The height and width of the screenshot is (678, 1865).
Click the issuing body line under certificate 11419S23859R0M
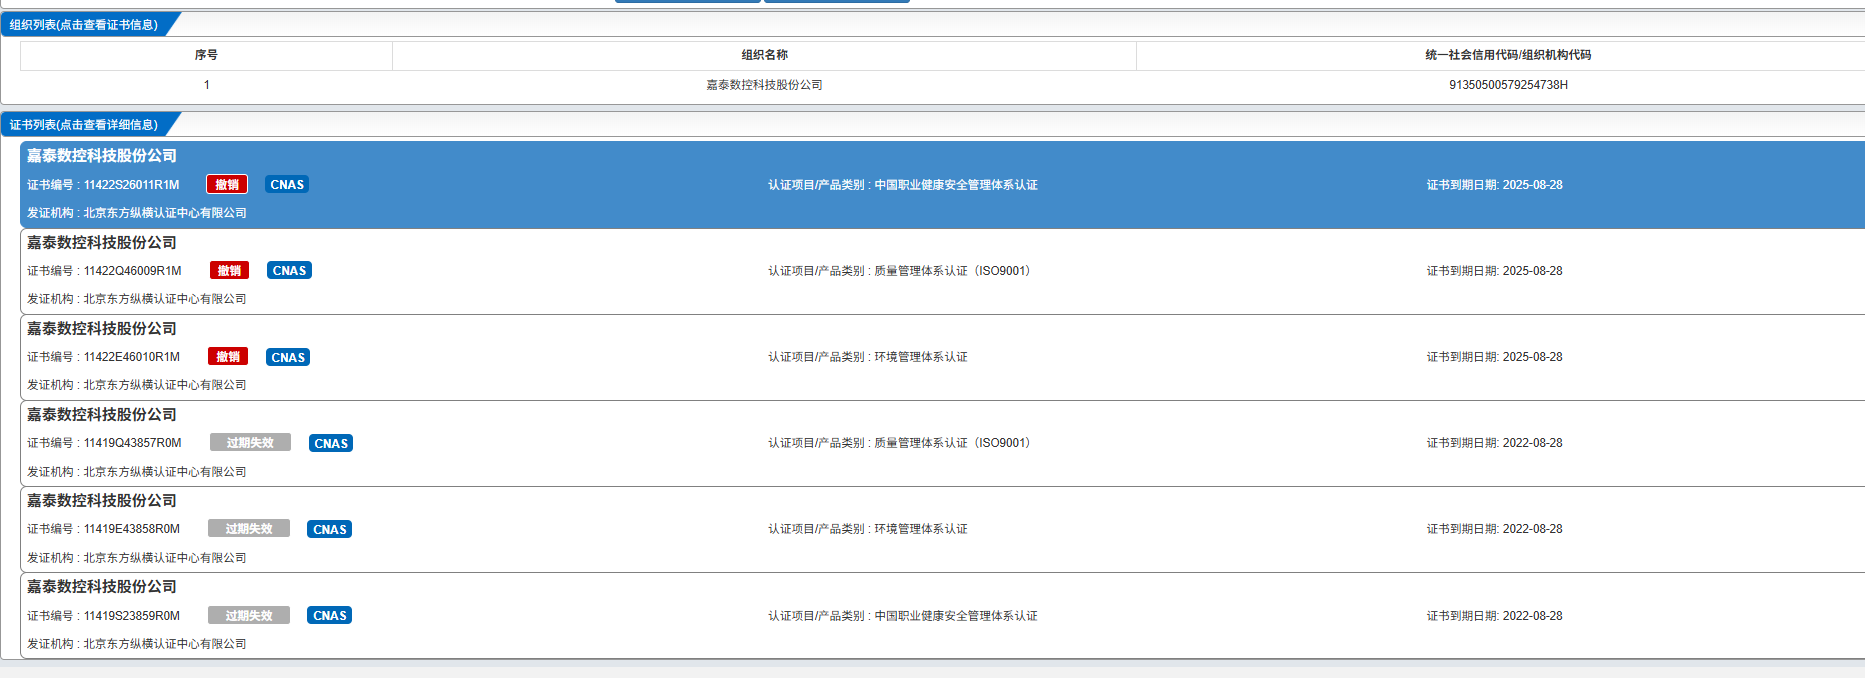point(137,644)
